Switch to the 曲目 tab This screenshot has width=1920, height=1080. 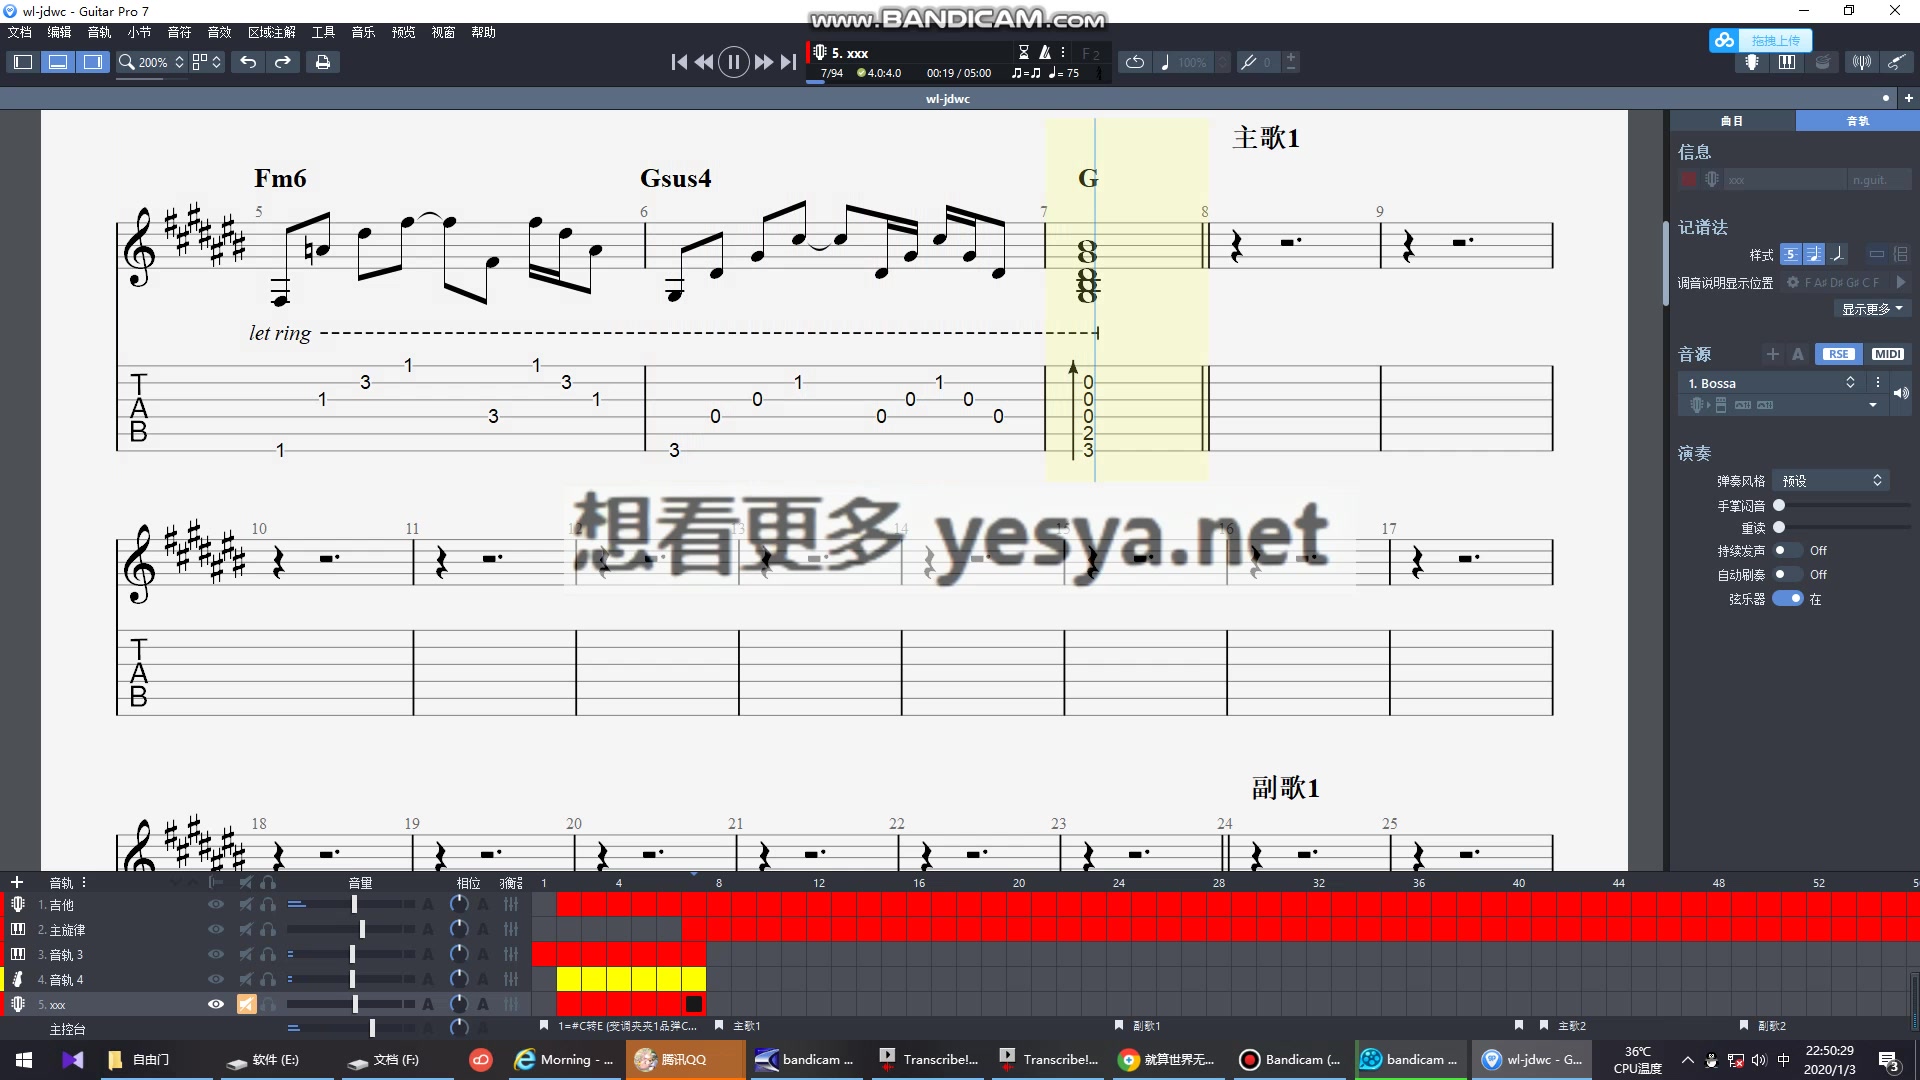point(1732,120)
